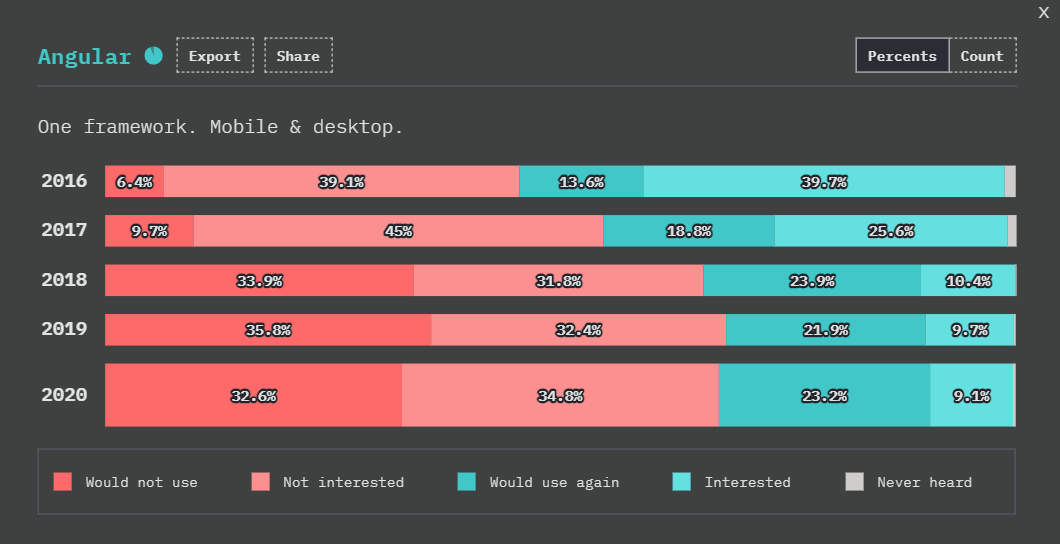The image size is (1060, 544).
Task: Click the Not interested legend text
Action: pyautogui.click(x=343, y=483)
